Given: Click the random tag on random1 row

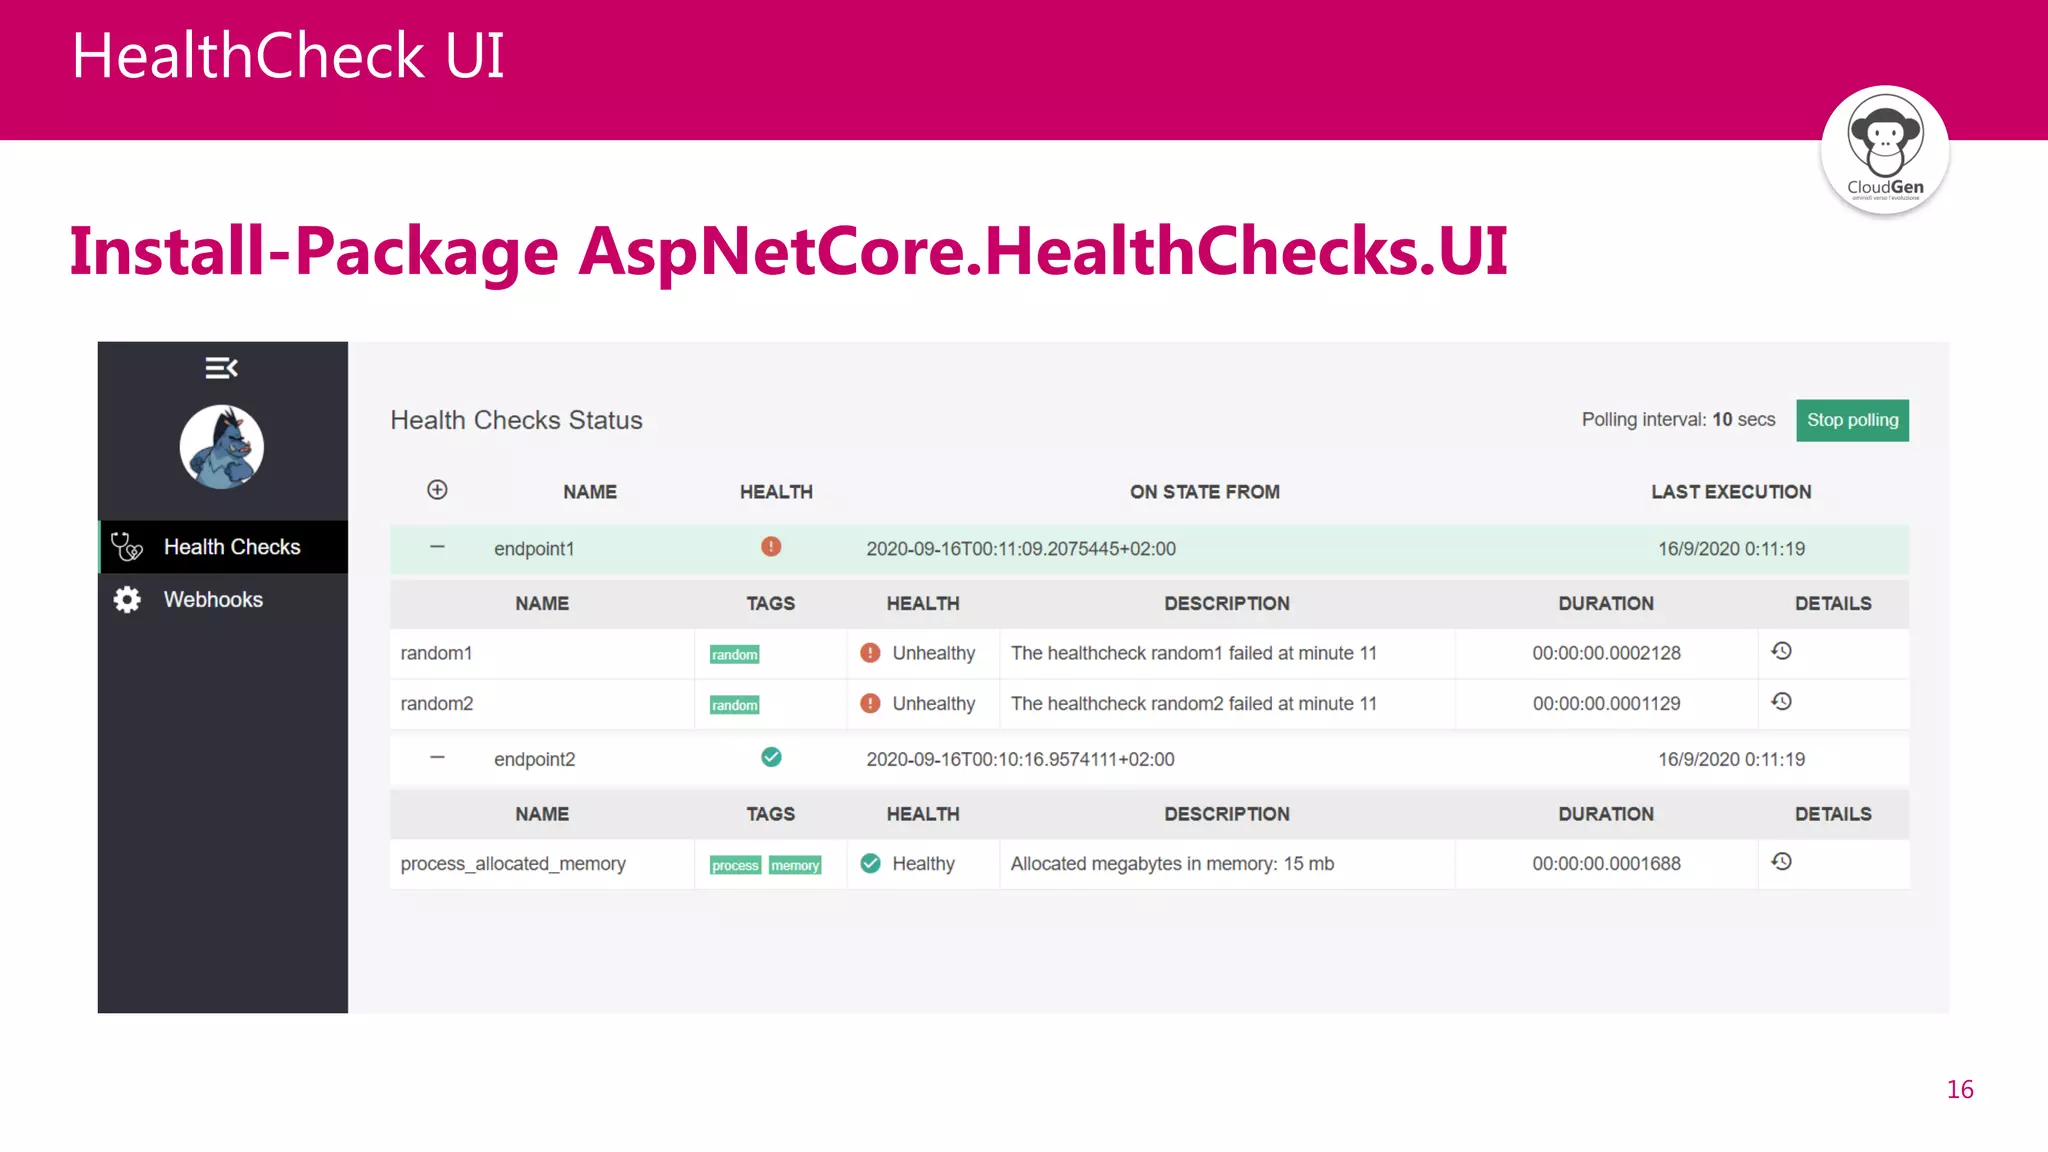Looking at the screenshot, I should pos(735,655).
